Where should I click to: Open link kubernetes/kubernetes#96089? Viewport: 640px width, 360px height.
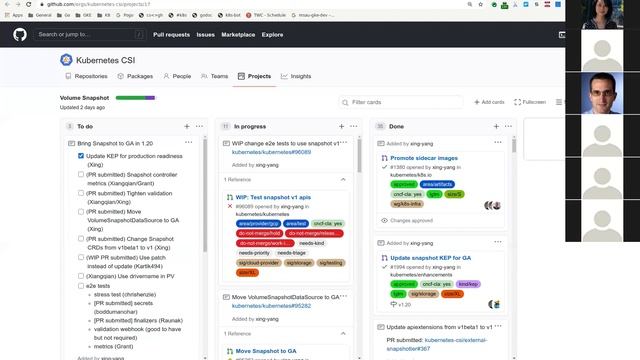(271, 152)
